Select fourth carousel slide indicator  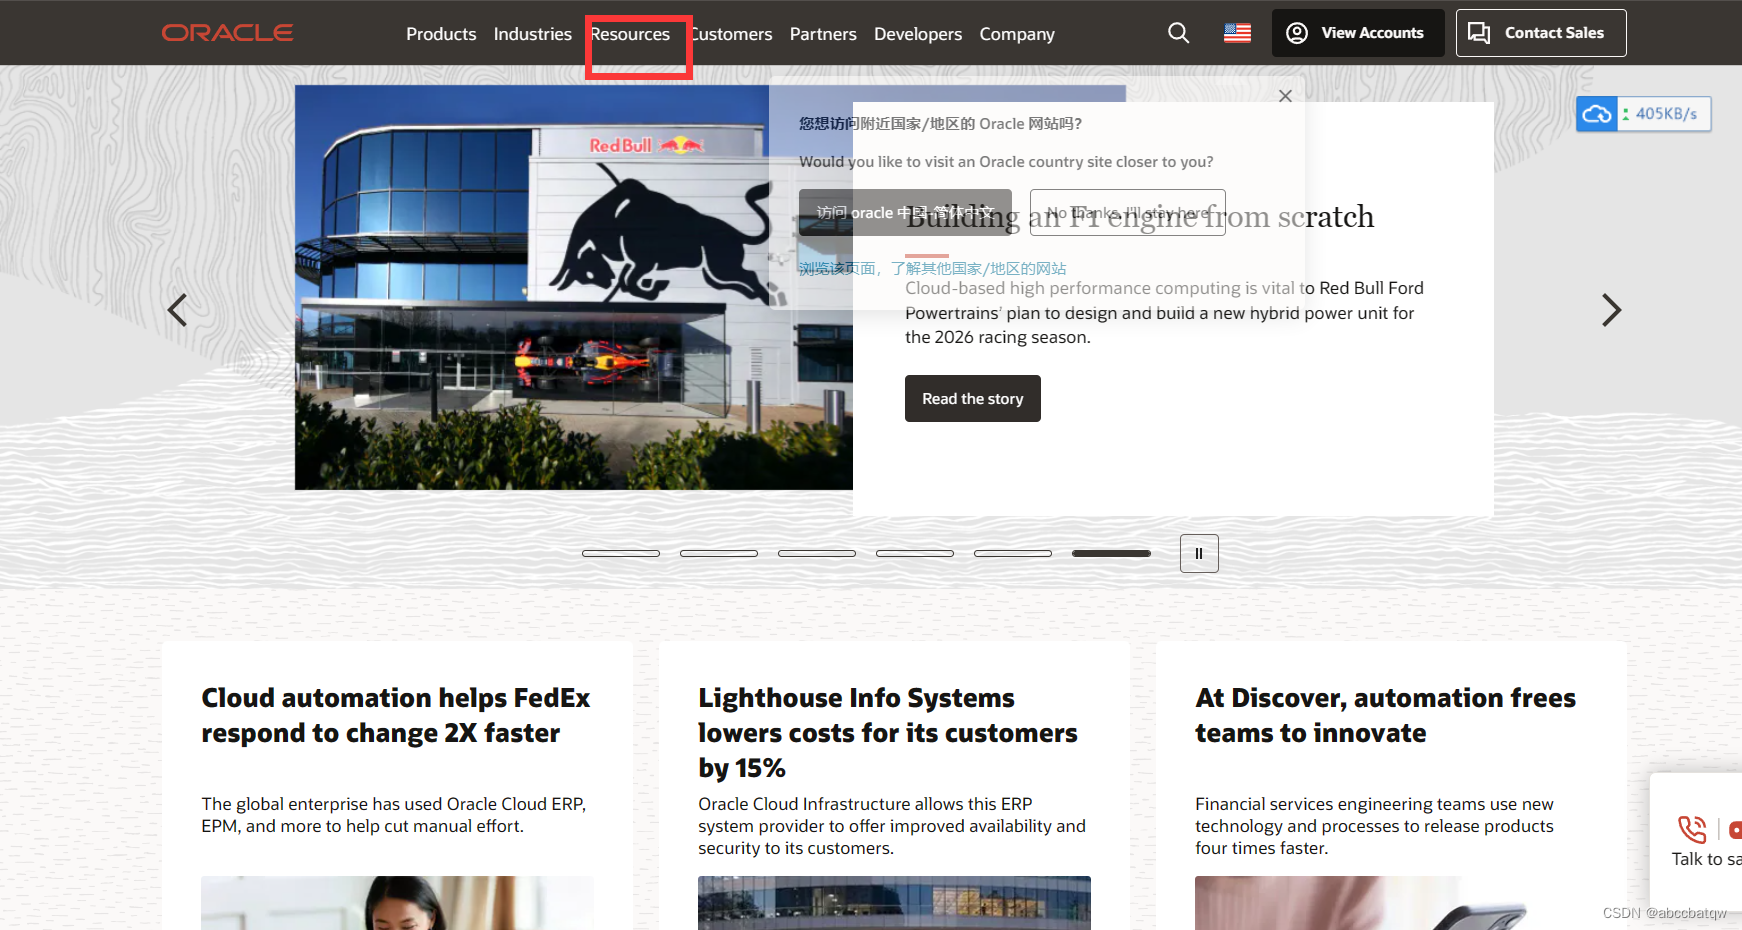915,553
